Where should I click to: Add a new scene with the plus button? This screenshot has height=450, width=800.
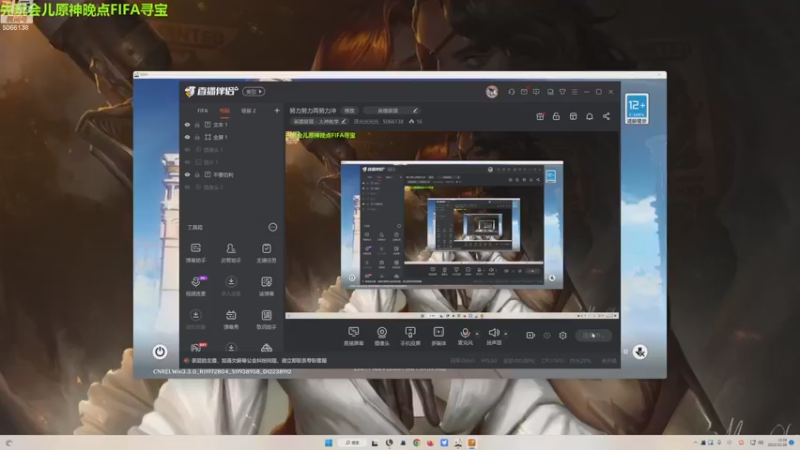click(277, 110)
